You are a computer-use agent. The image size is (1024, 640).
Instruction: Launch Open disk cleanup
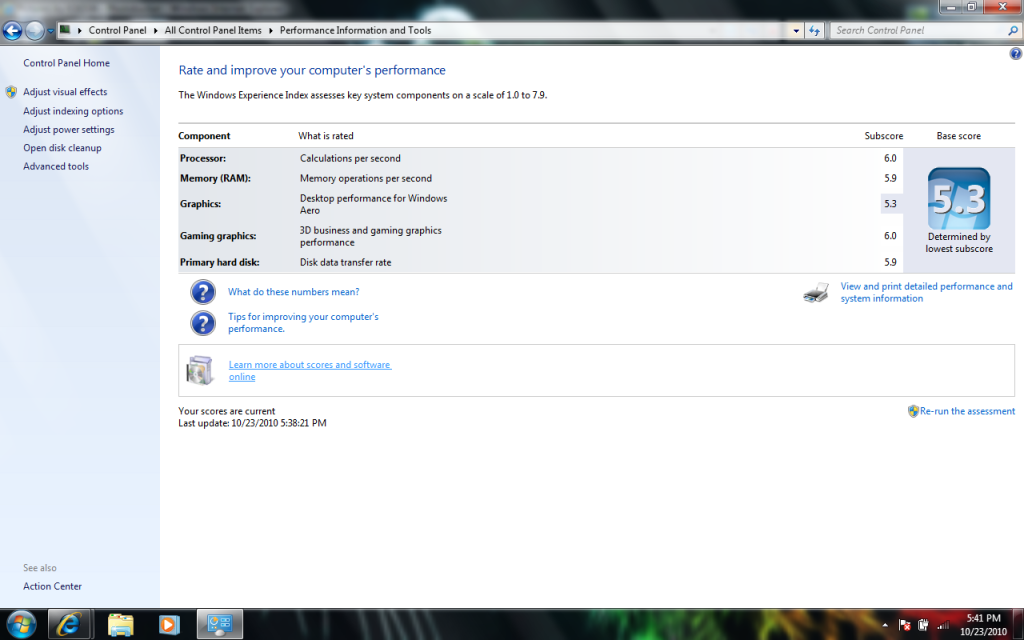(x=62, y=148)
